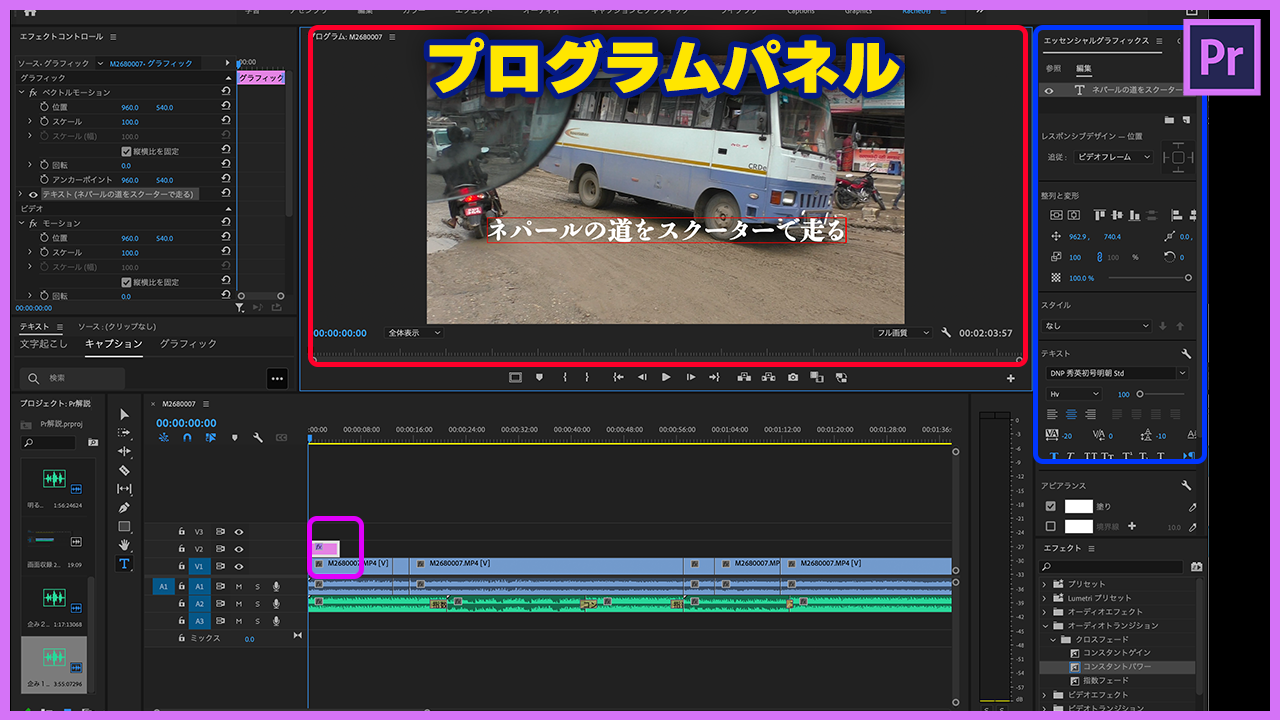This screenshot has width=1280, height=720.
Task: Open the font weight Hv dropdown
Action: (1073, 394)
